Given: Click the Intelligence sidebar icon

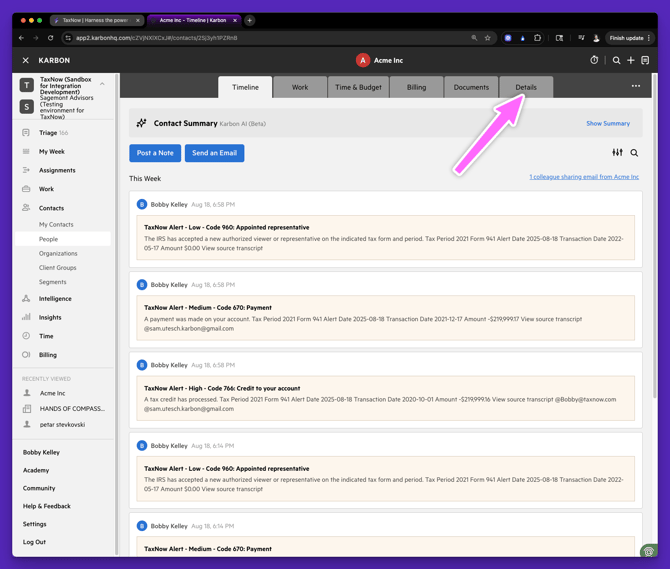Looking at the screenshot, I should tap(26, 298).
